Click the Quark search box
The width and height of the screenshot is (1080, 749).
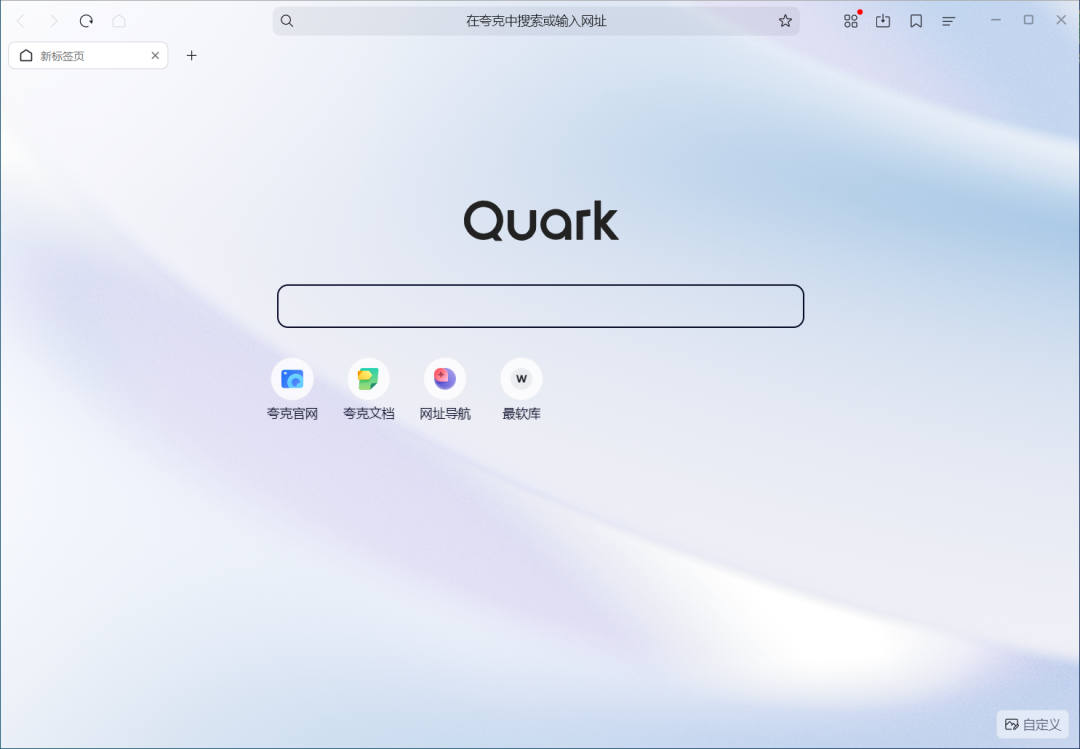tap(541, 306)
